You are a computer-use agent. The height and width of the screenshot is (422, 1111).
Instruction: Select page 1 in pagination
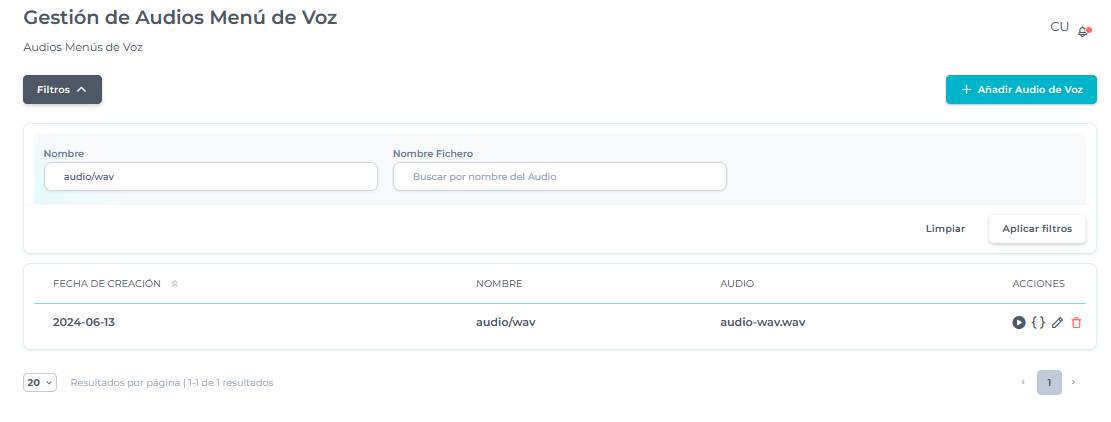(1049, 382)
